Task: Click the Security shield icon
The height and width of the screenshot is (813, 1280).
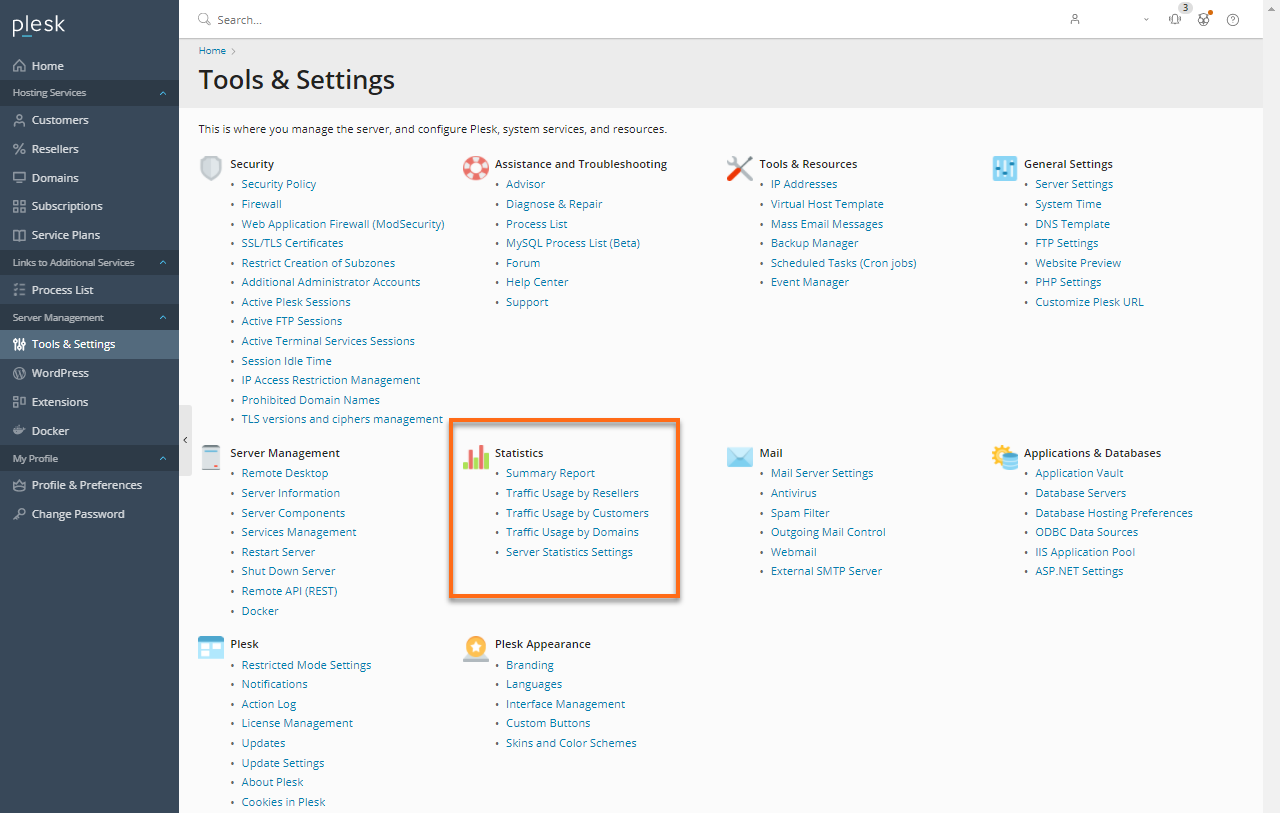Action: pos(210,167)
